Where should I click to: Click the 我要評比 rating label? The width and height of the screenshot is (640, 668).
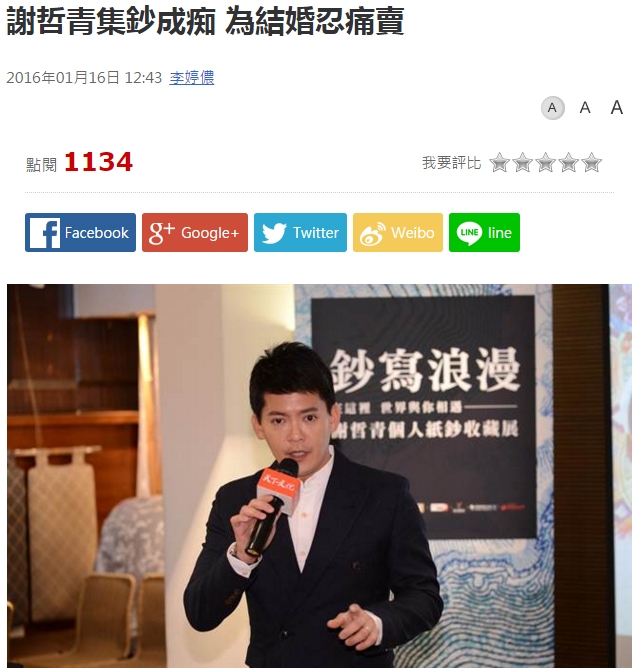pyautogui.click(x=452, y=163)
